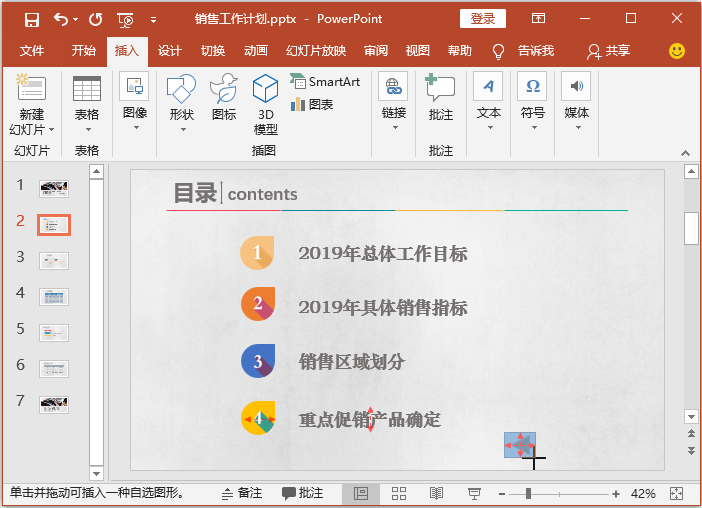Fit slide to current window icon

tap(676, 494)
